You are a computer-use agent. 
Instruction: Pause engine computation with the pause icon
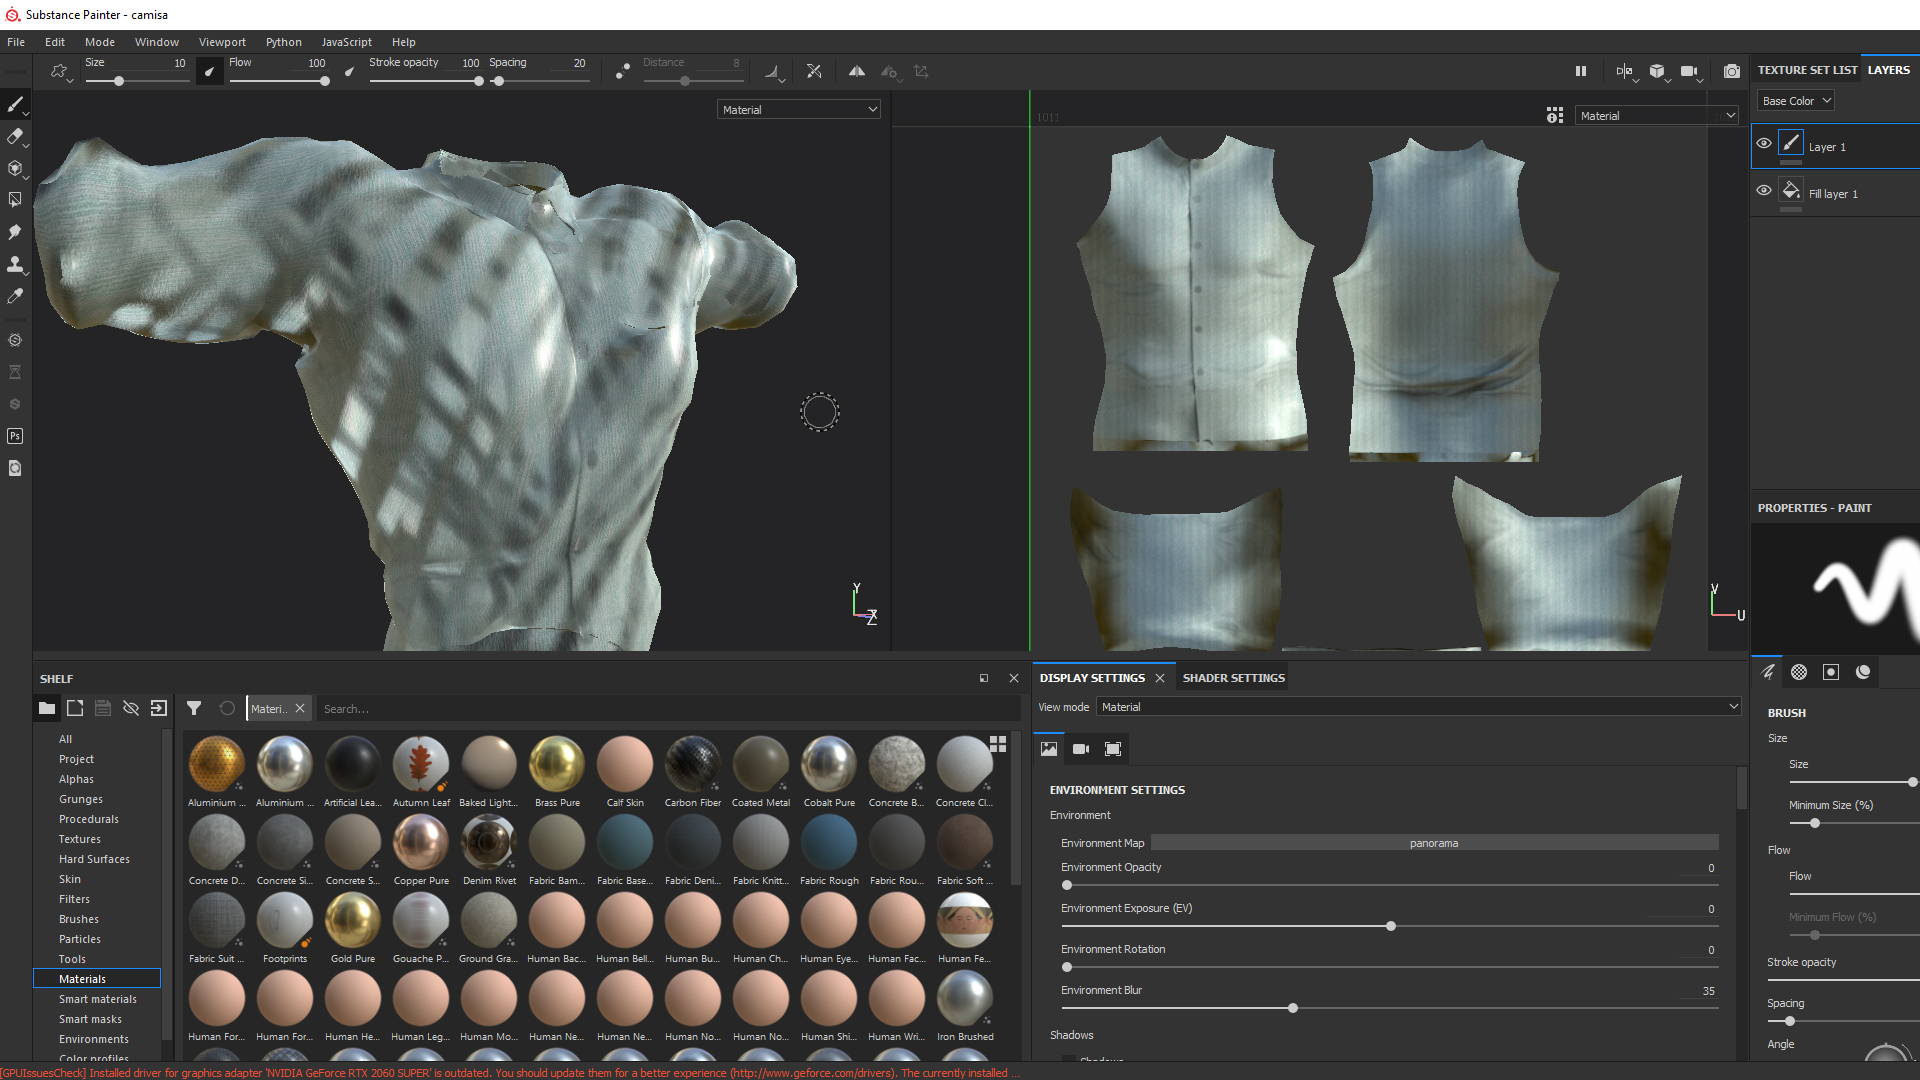pos(1581,71)
